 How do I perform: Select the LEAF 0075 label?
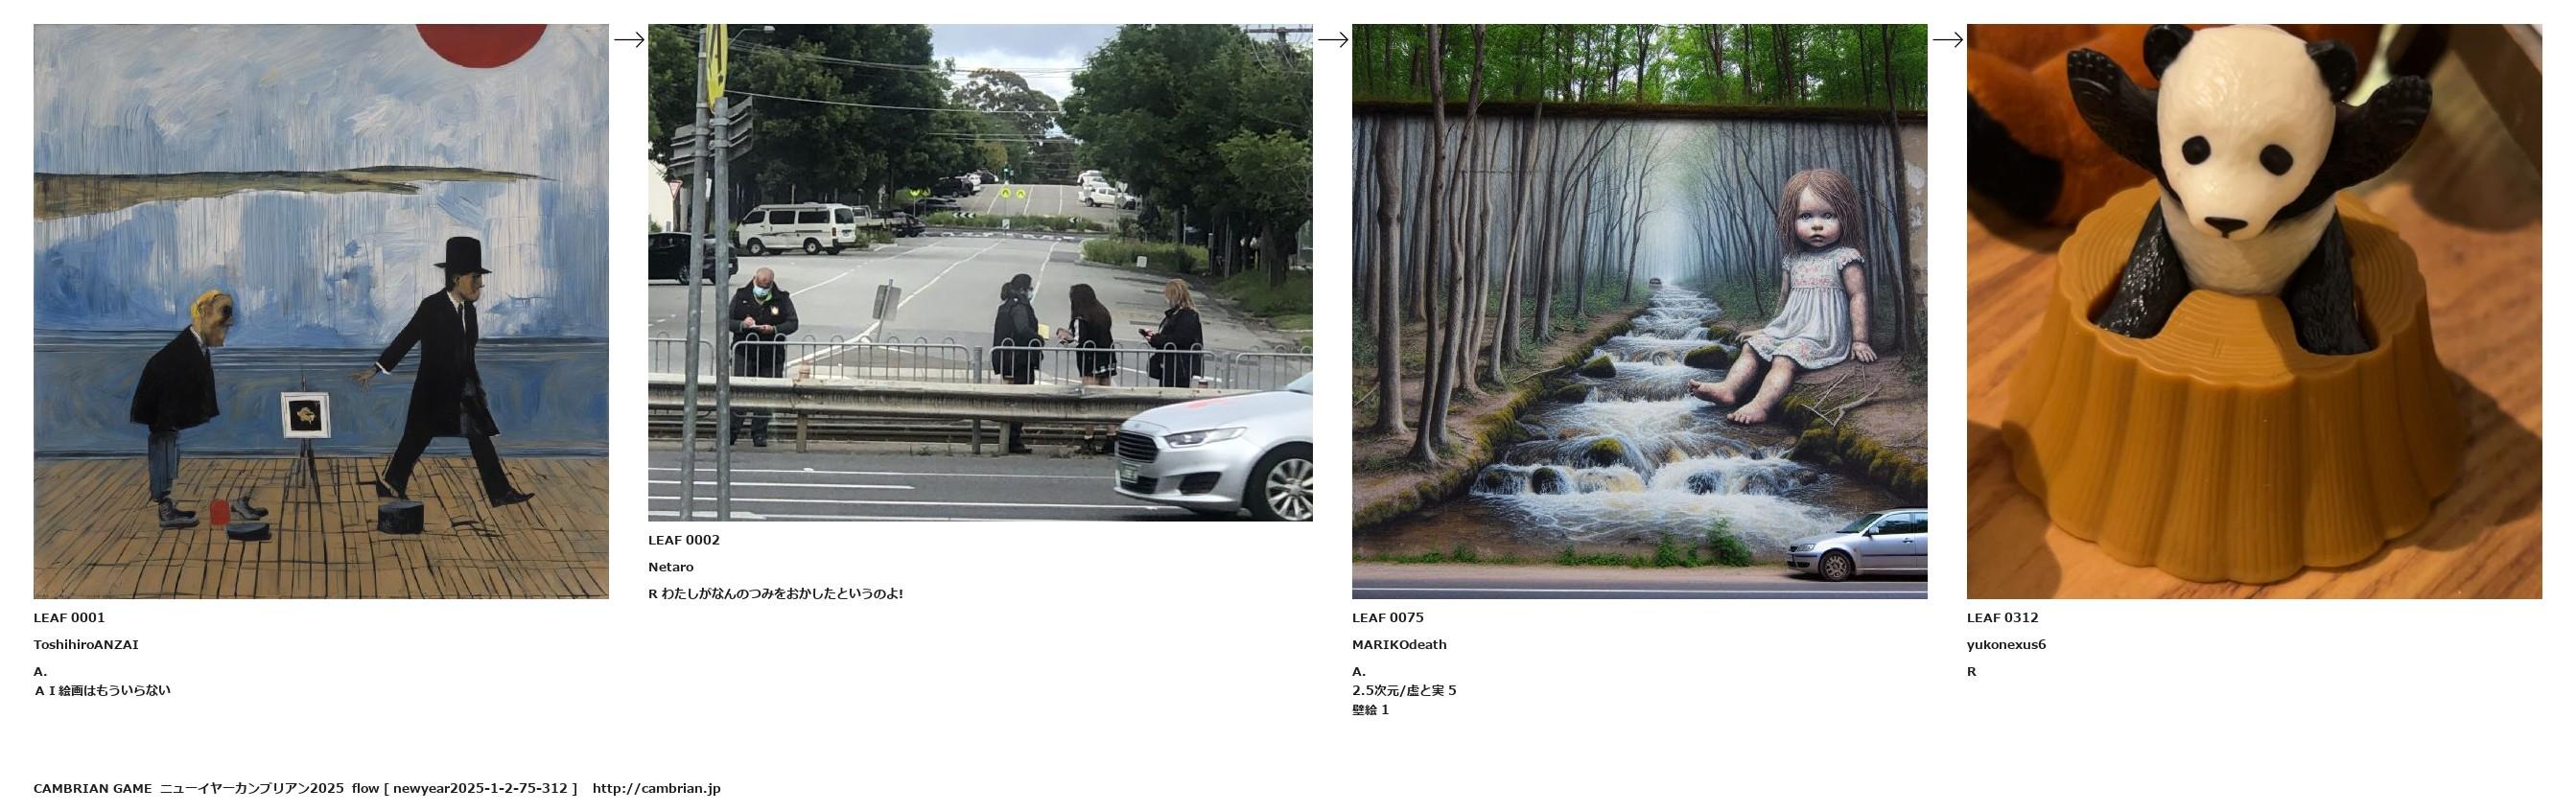(x=1388, y=618)
